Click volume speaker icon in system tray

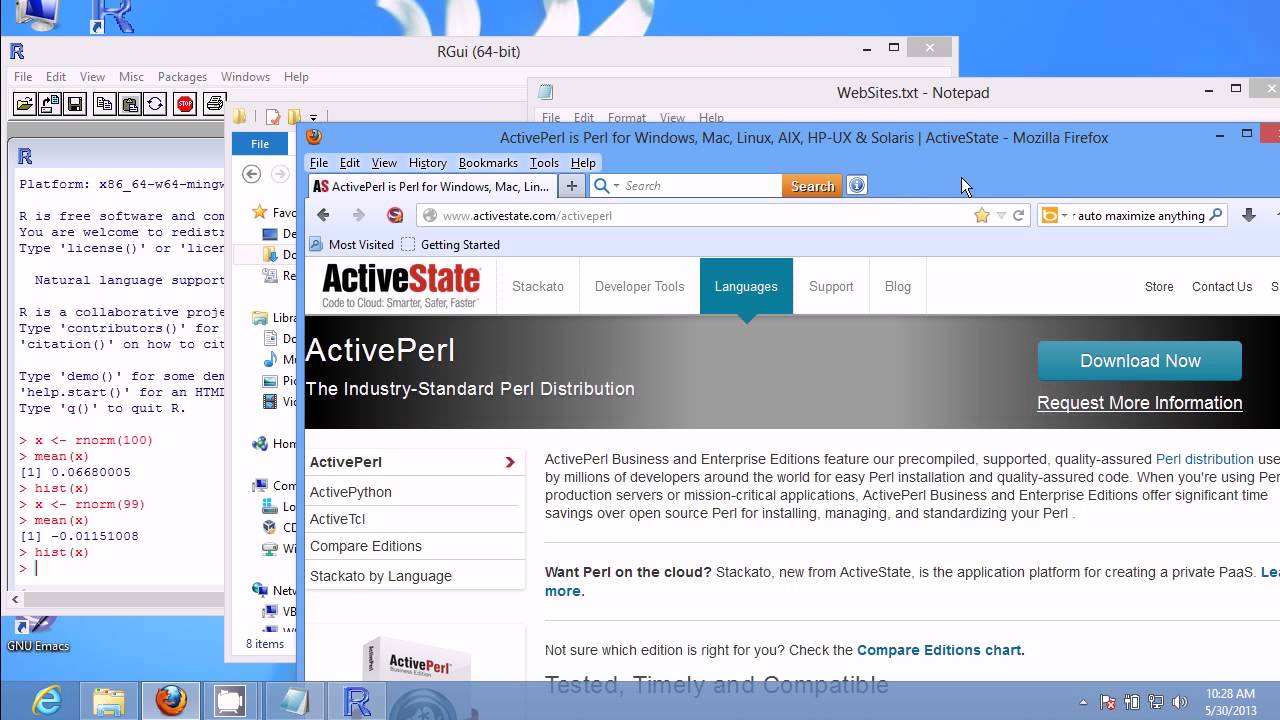[1179, 702]
